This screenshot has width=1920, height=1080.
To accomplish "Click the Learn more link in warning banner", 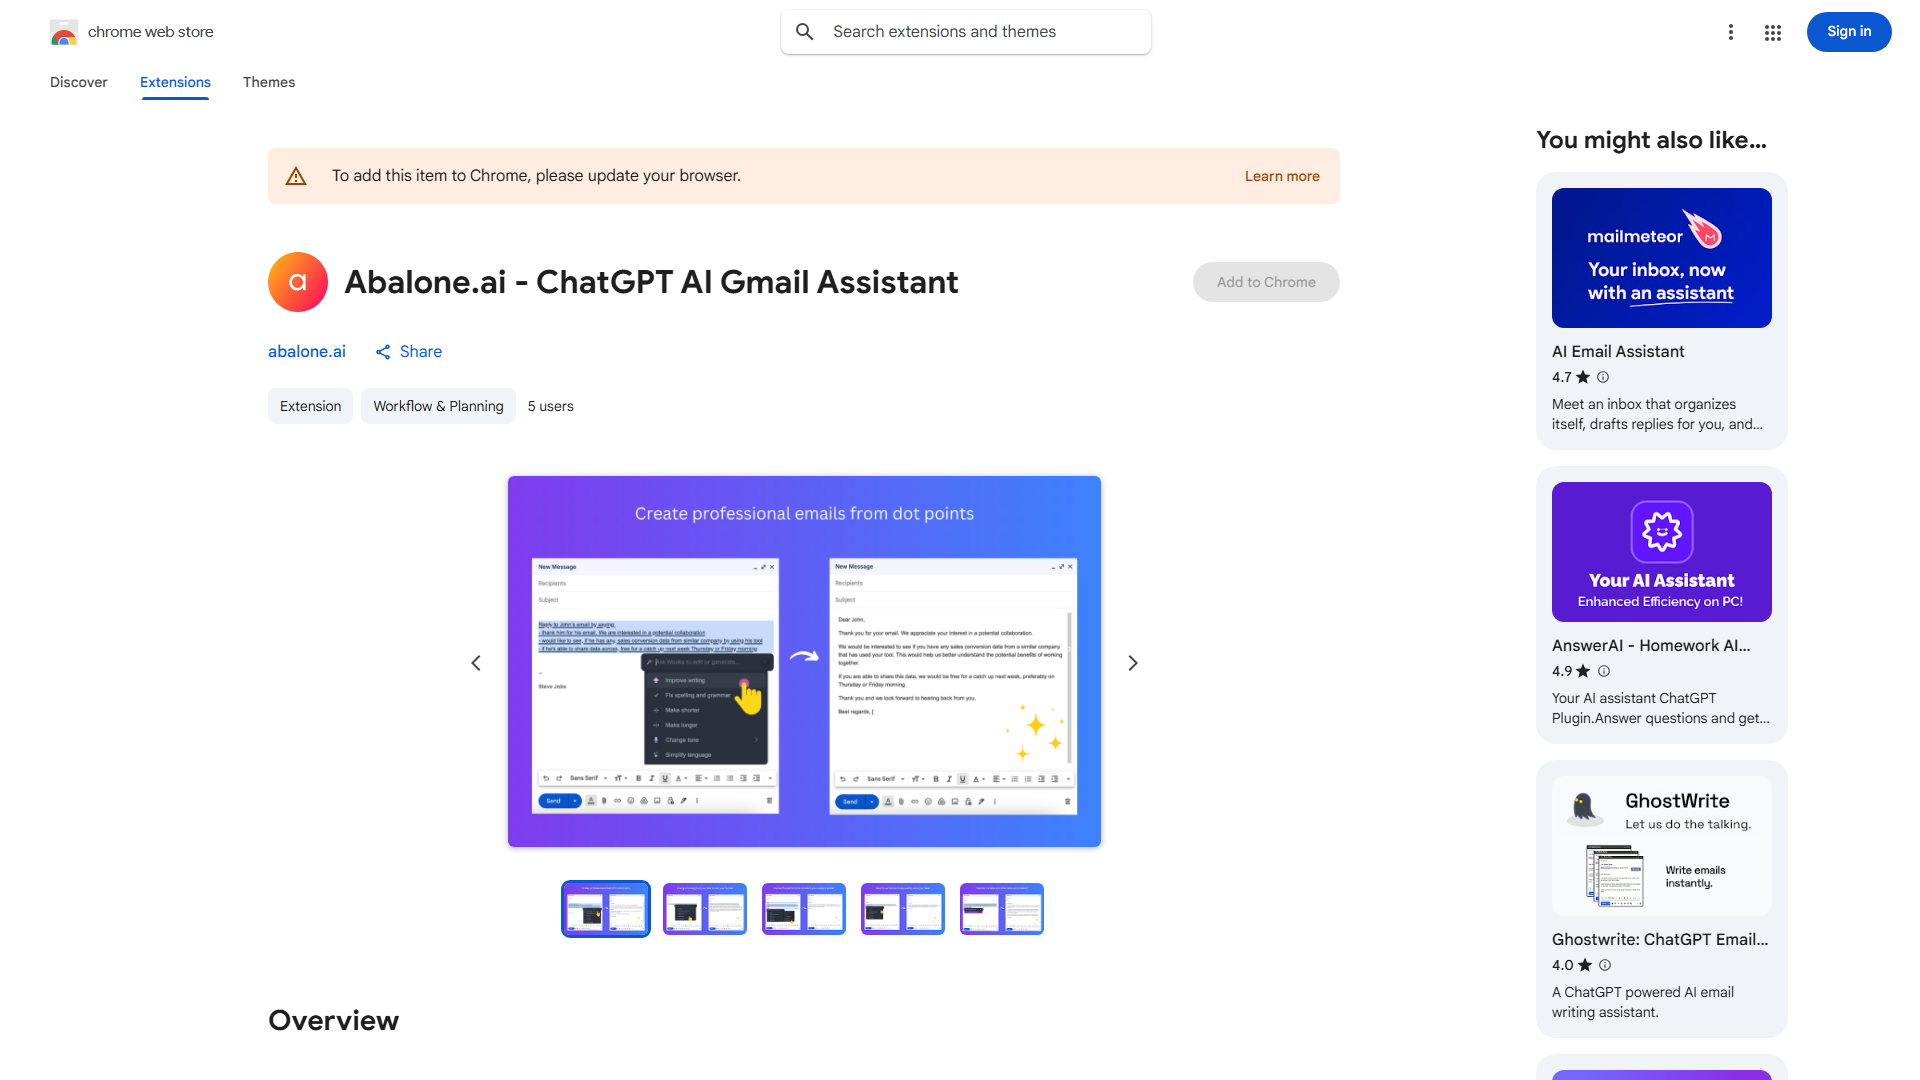I will point(1282,176).
